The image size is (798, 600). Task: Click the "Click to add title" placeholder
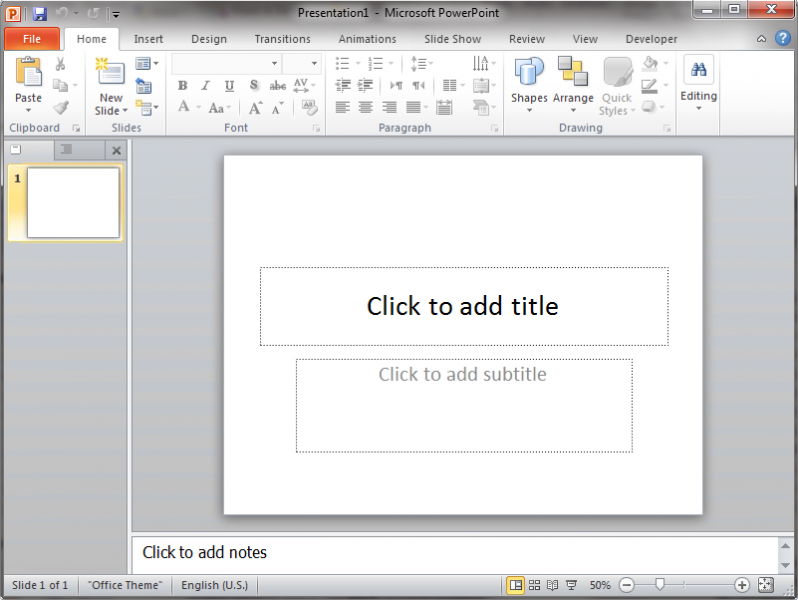click(x=463, y=306)
